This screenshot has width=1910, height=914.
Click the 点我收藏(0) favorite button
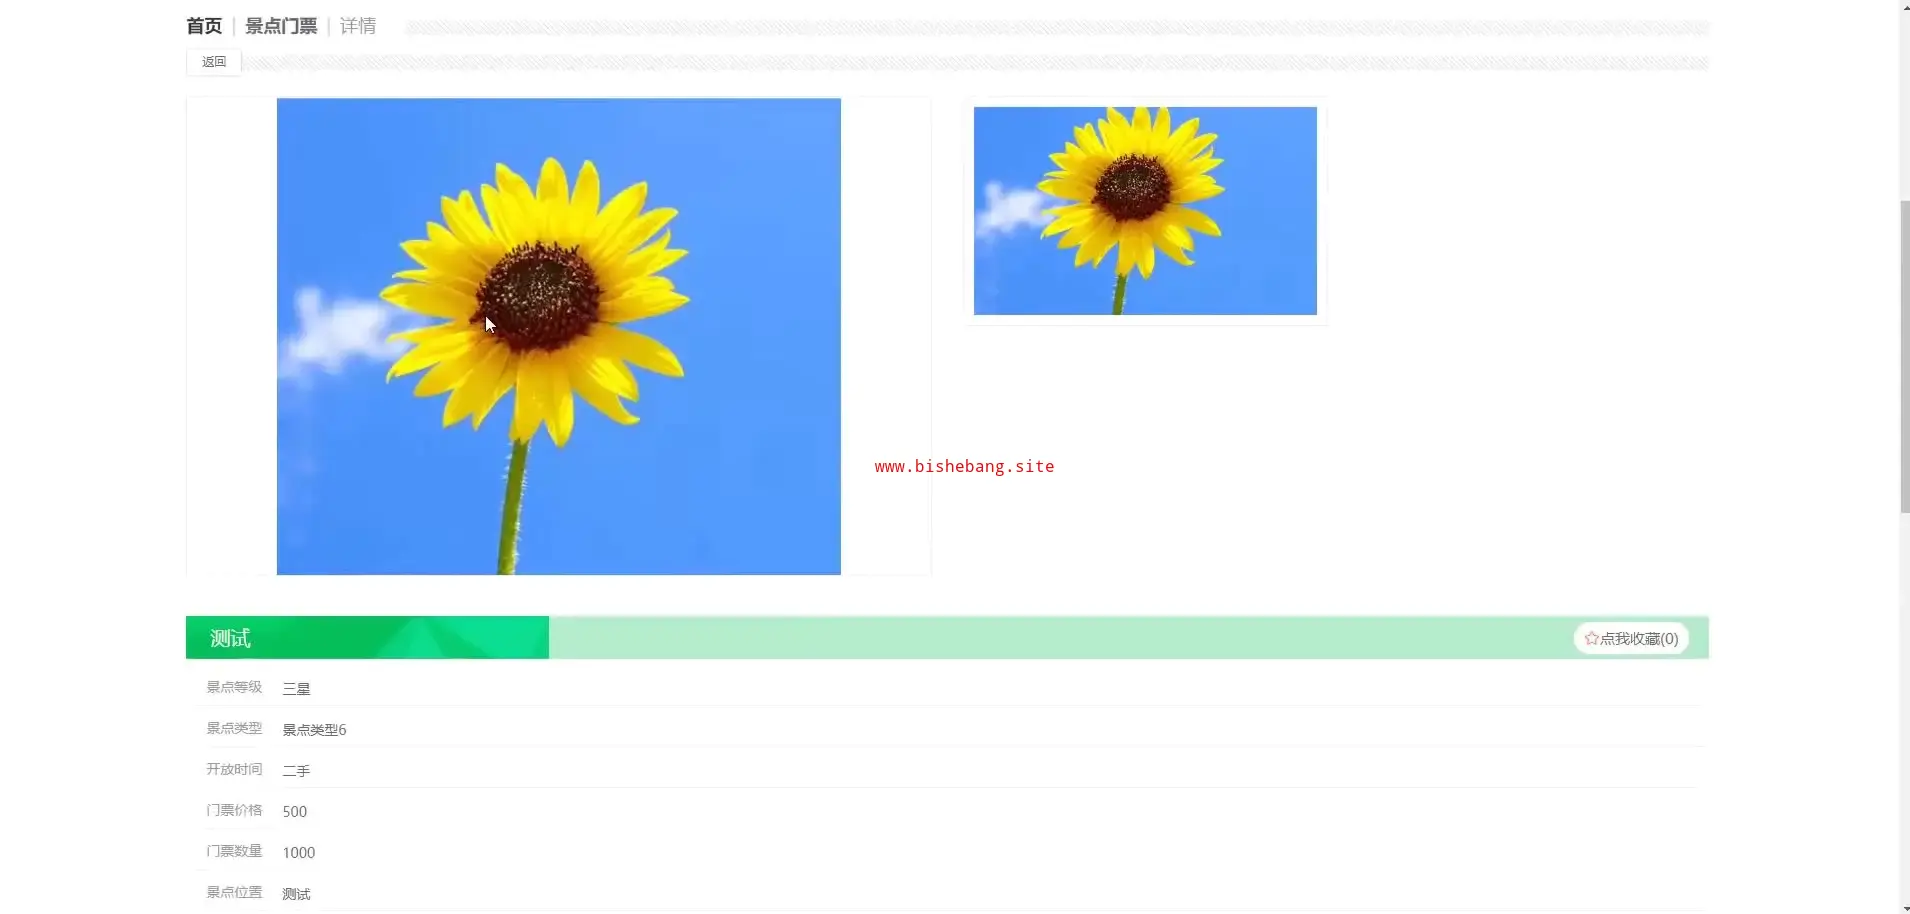pyautogui.click(x=1631, y=638)
